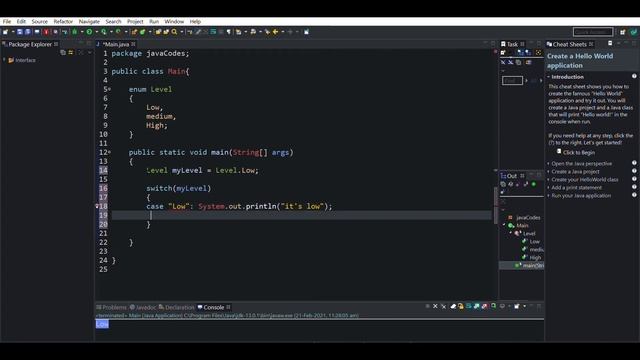640x360 pixels.
Task: Select Add a print statement step
Action: 576,187
